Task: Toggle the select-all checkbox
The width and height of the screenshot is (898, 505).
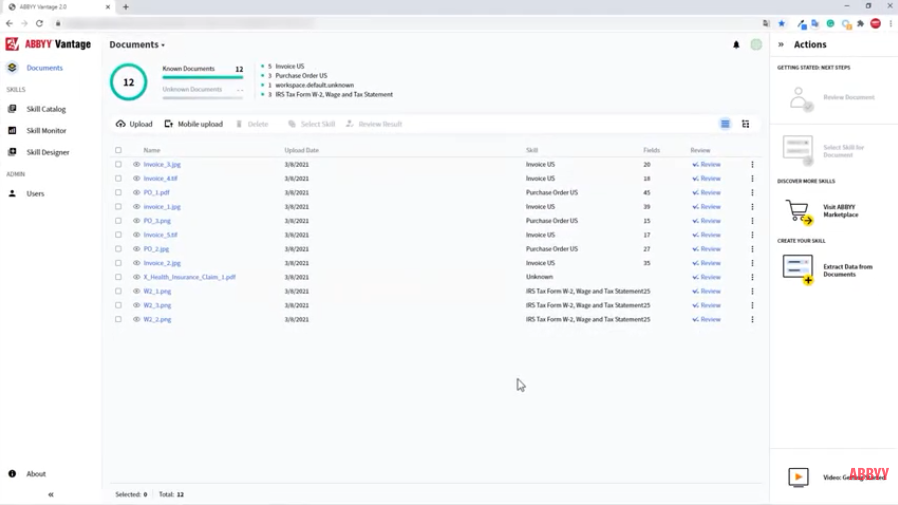Action: pos(119,150)
